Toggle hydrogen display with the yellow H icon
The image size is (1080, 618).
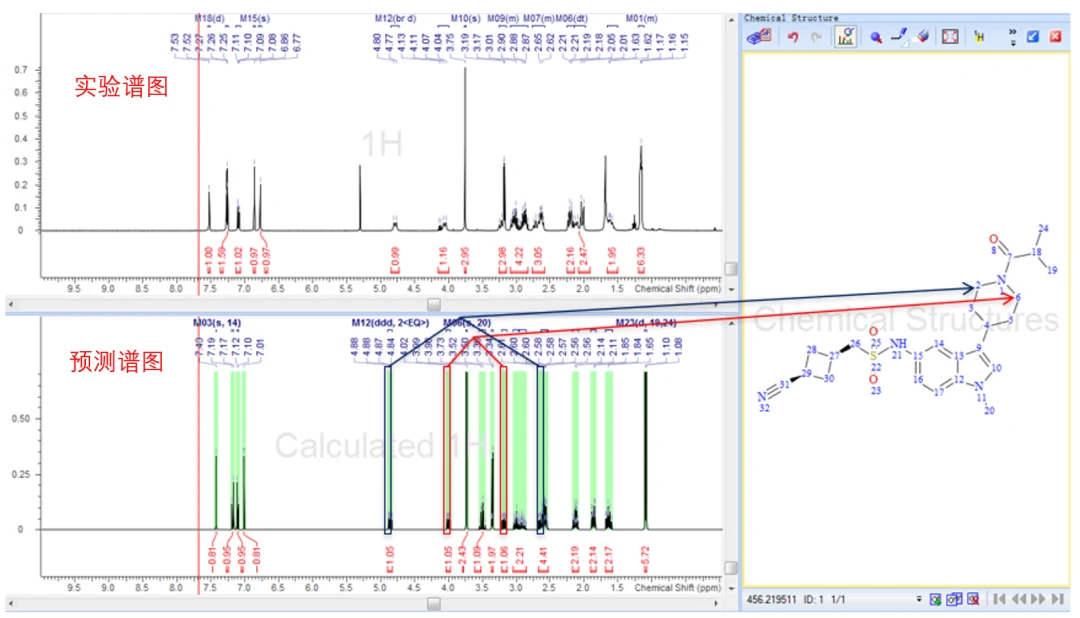tap(979, 37)
